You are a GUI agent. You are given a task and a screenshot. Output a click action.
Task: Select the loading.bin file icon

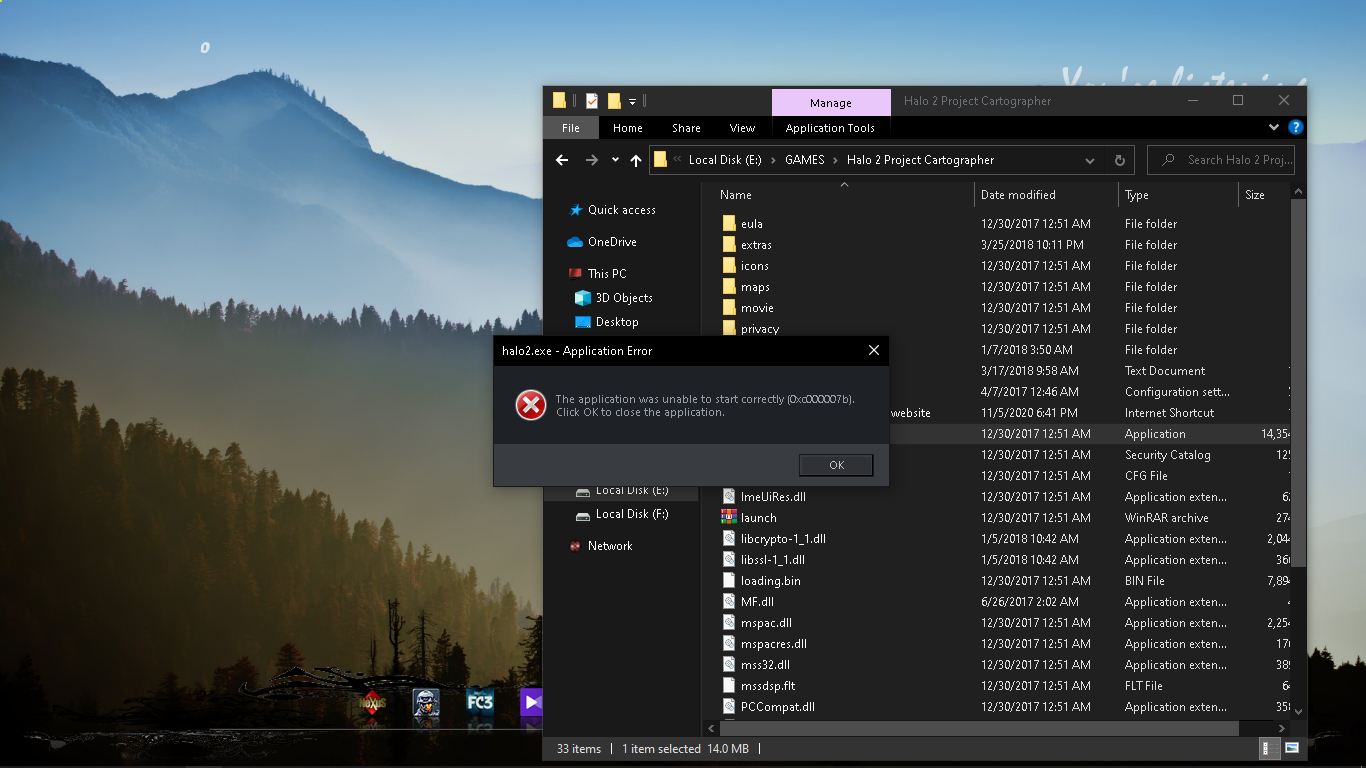(x=730, y=581)
